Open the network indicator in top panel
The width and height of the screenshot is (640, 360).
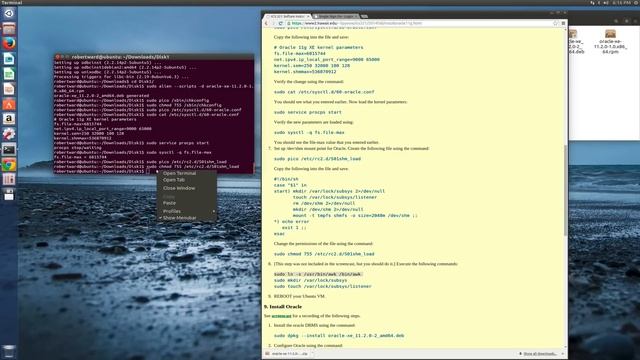pos(592,2)
